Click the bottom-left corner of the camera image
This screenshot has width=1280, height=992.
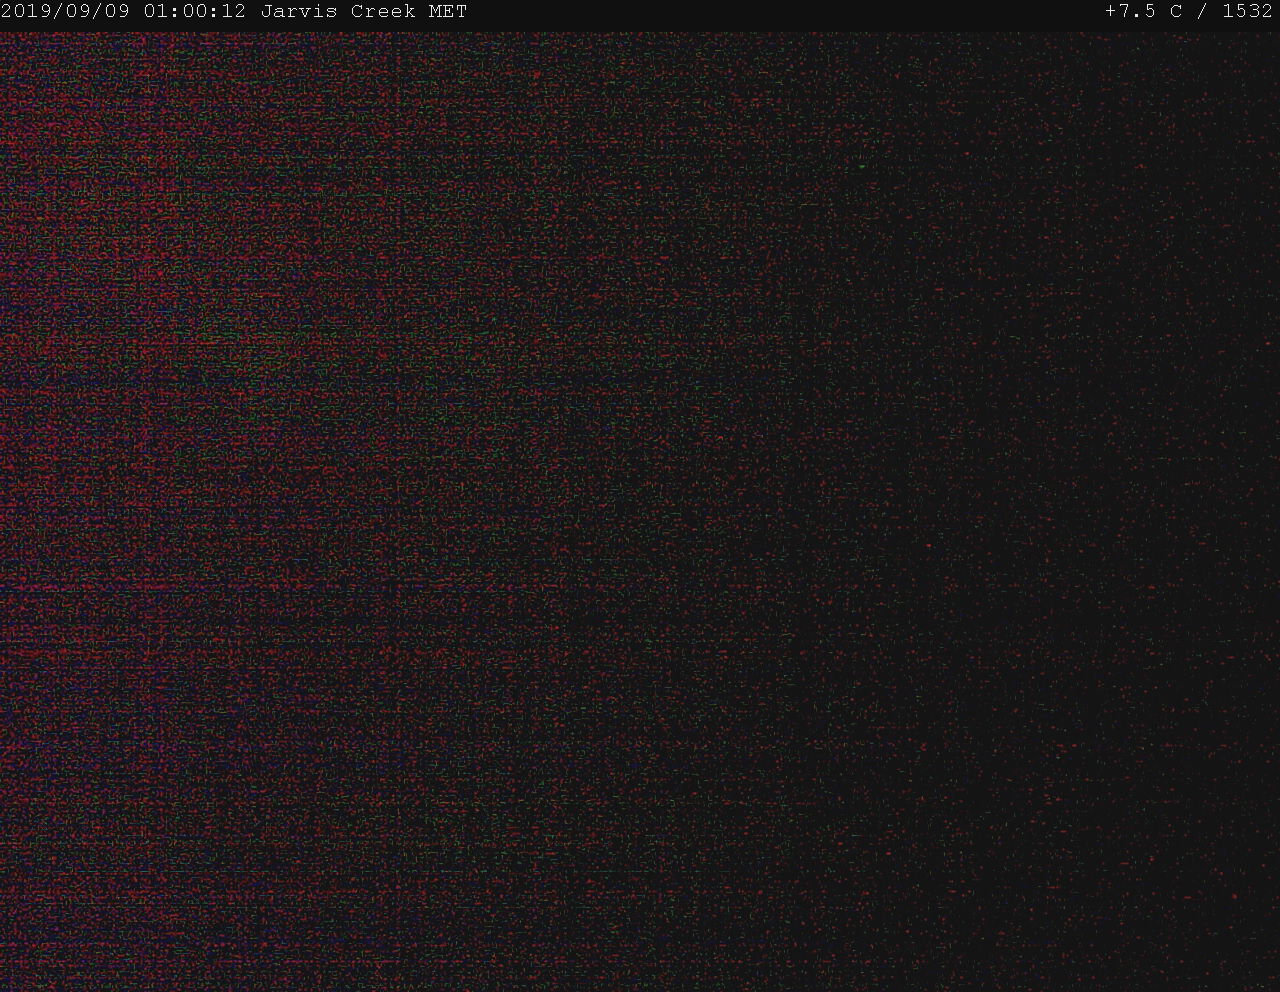pyautogui.click(x=6, y=985)
